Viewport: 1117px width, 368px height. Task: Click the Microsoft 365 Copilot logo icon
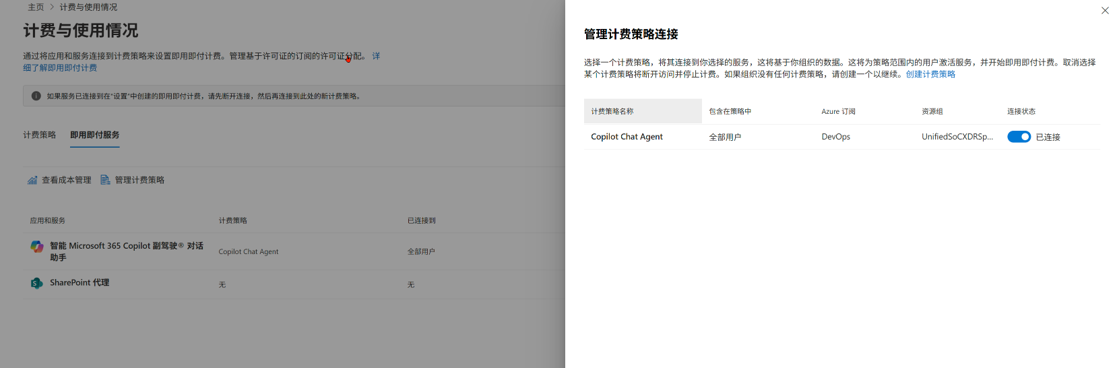tap(36, 246)
